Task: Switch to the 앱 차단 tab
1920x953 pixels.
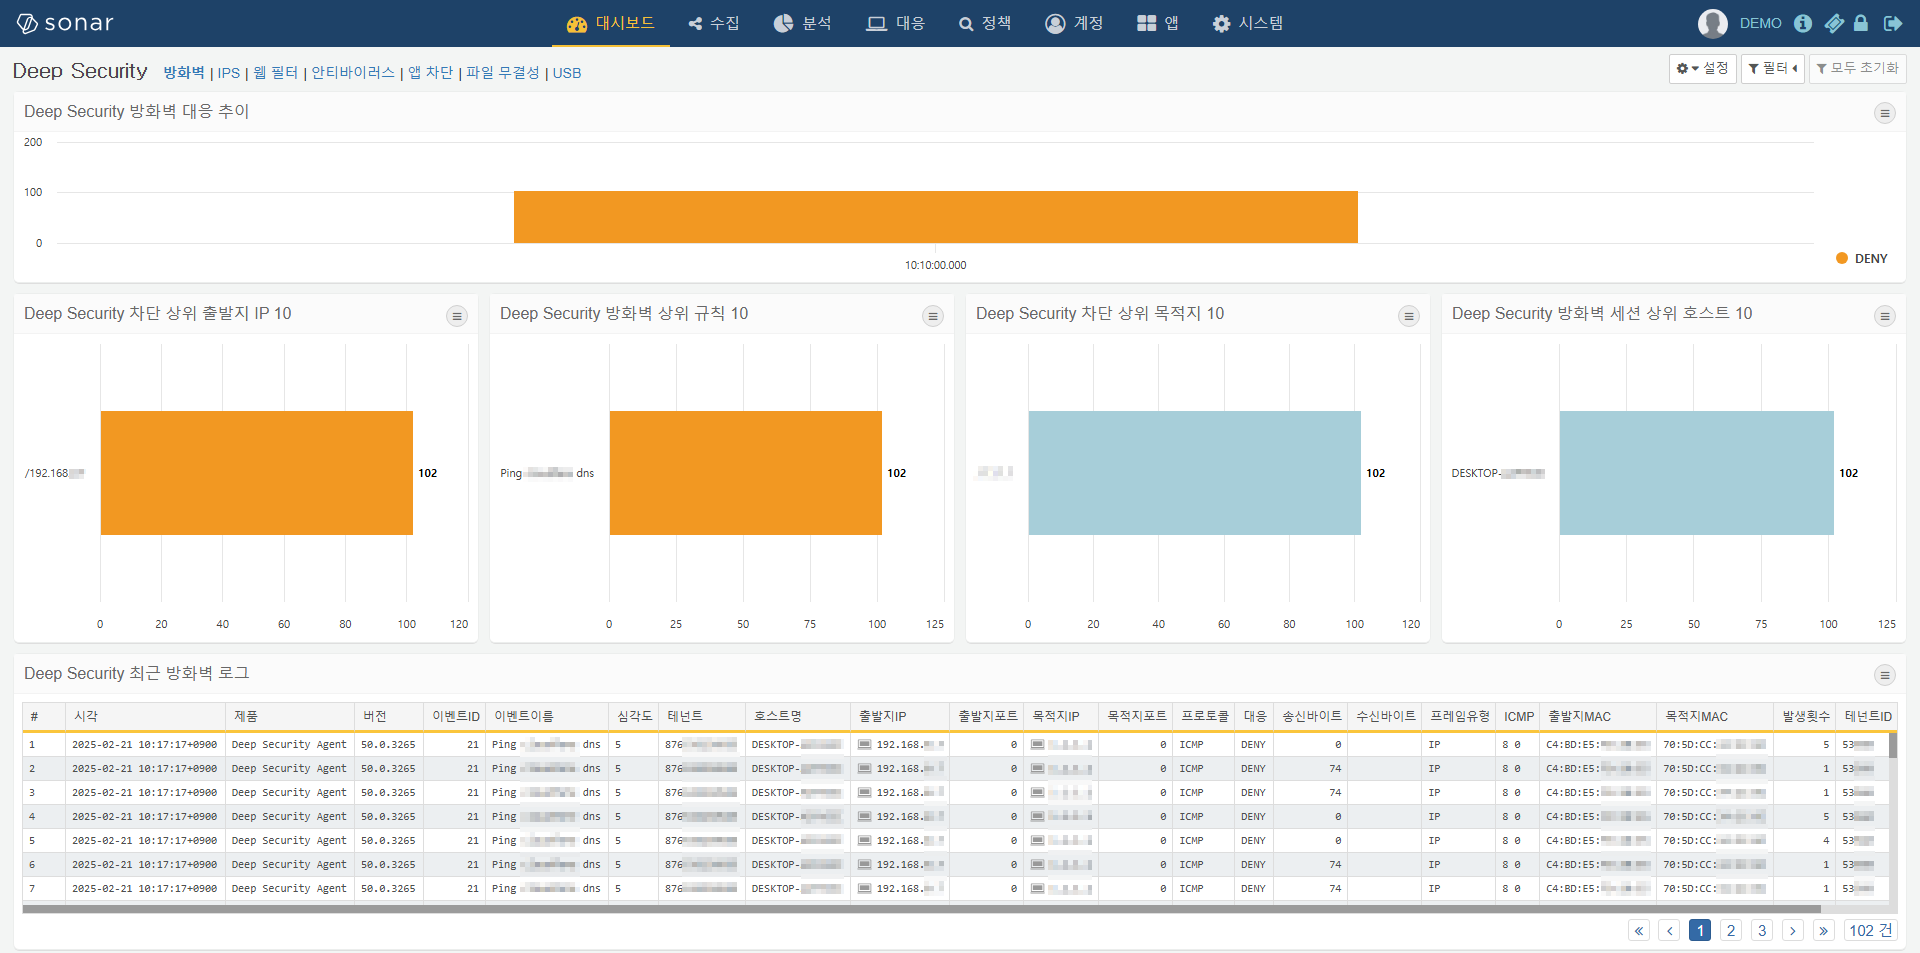Action: click(x=430, y=73)
